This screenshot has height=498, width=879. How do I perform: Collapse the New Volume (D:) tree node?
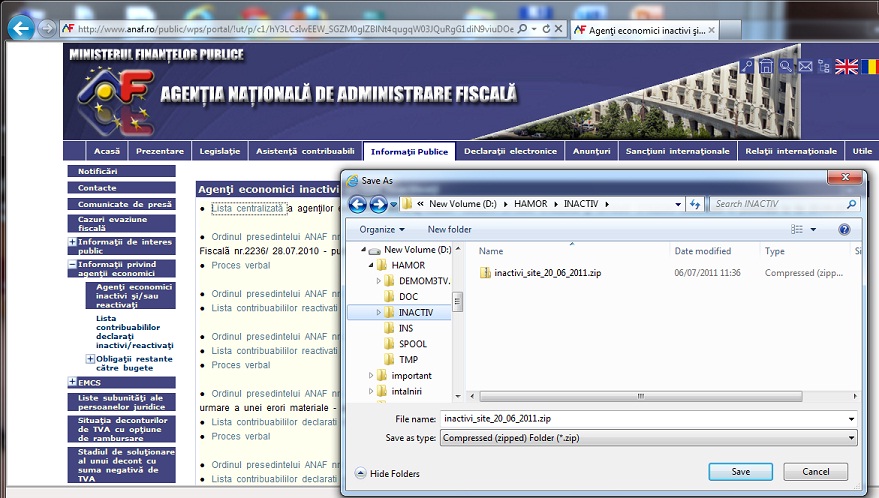tap(363, 250)
